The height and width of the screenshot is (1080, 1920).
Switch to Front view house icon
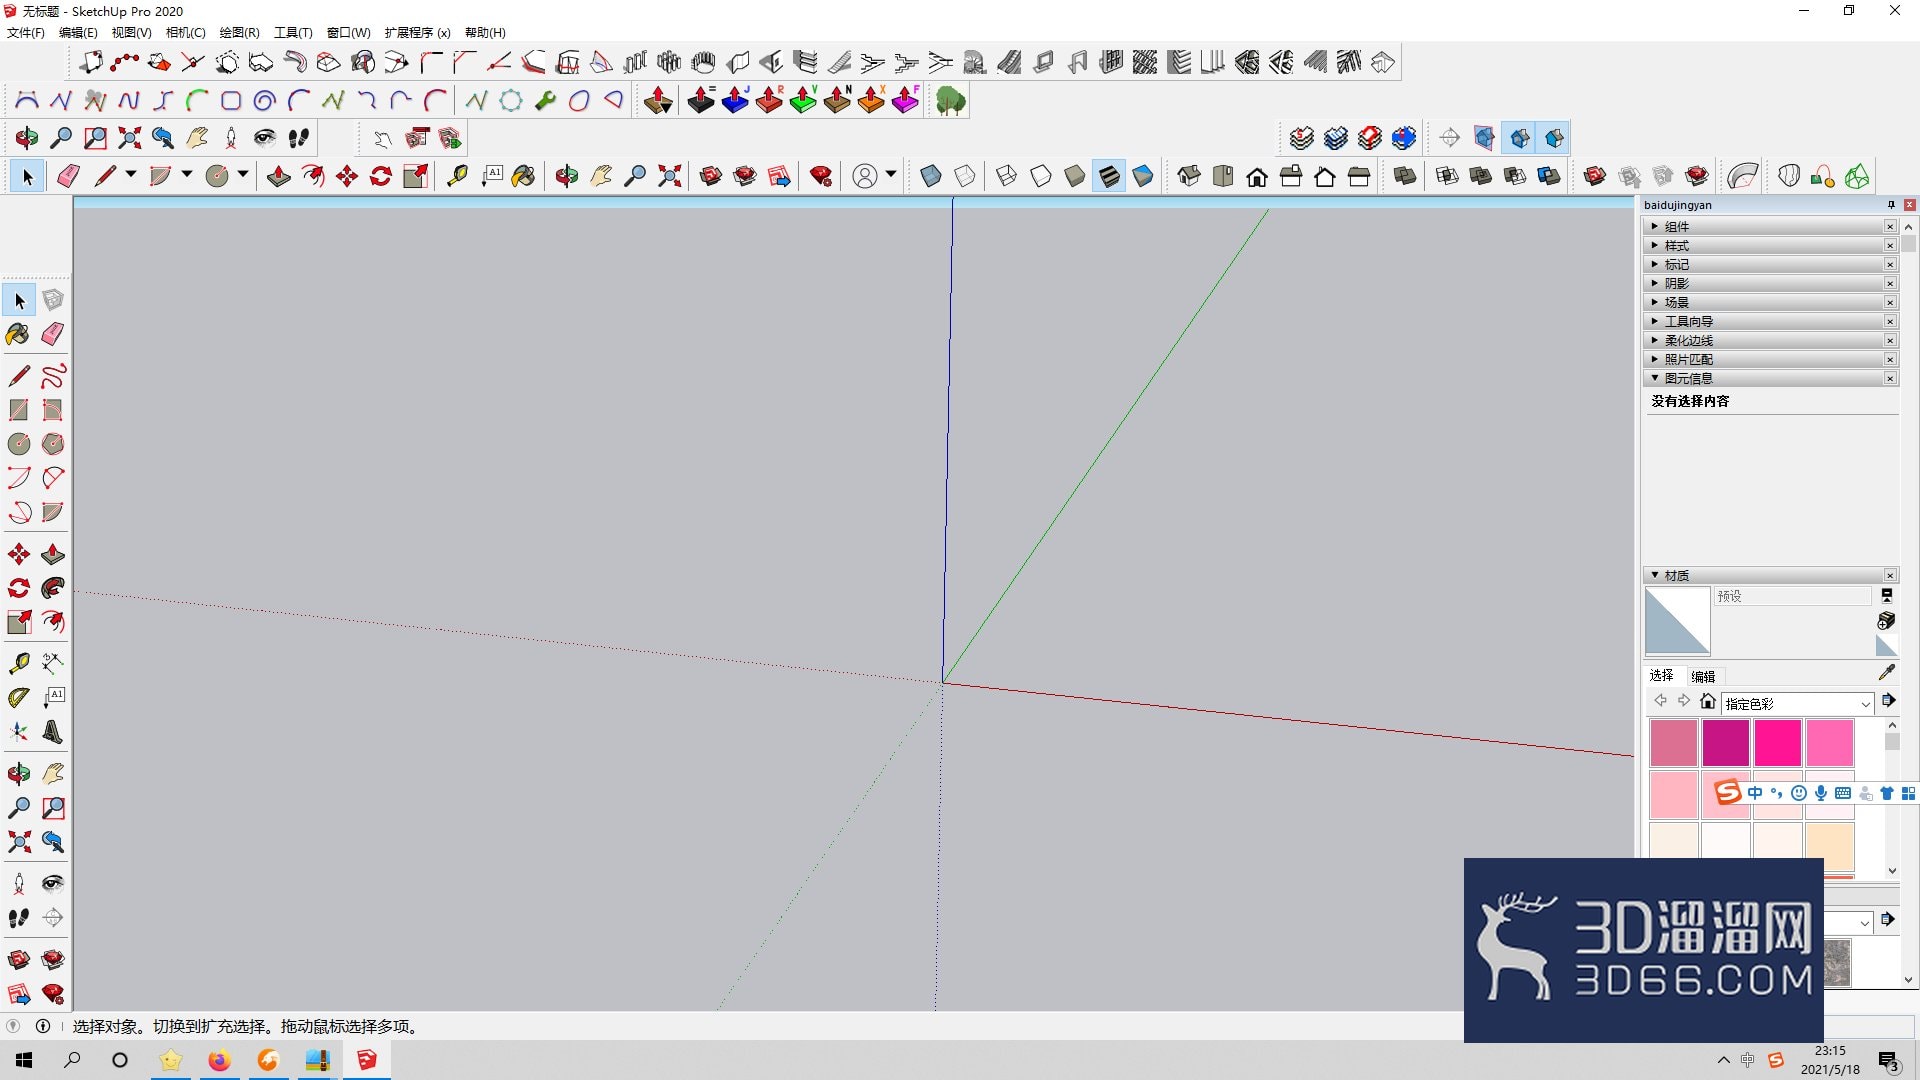pos(1257,177)
